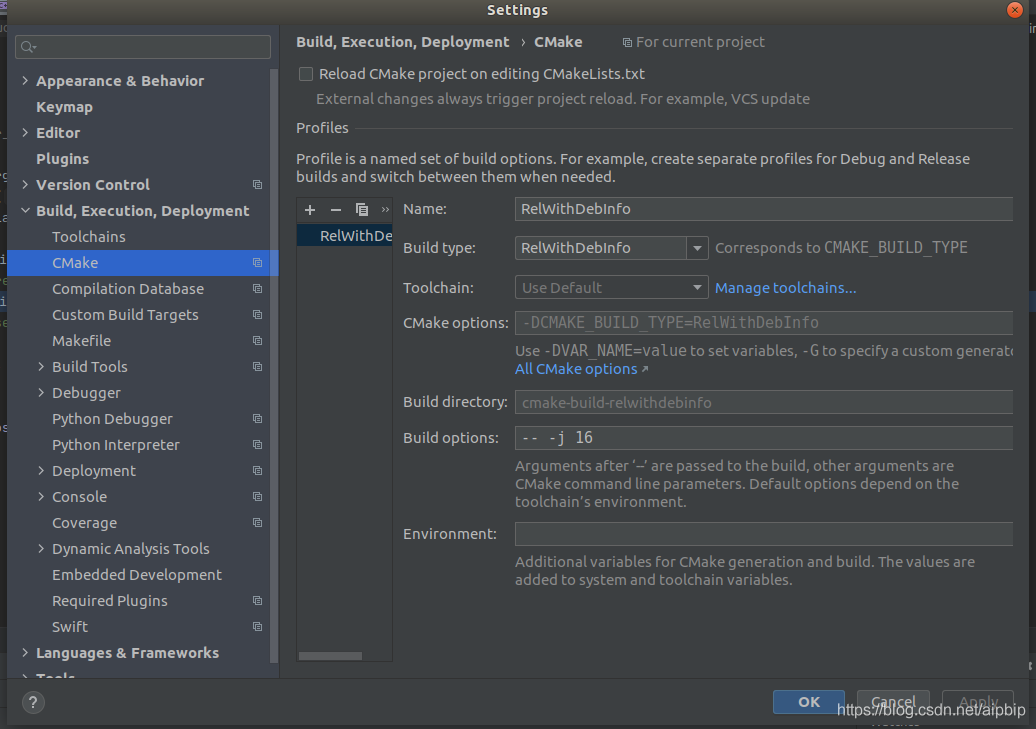Open the Manage toolchains link
Viewport: 1036px width, 729px height.
(x=786, y=288)
